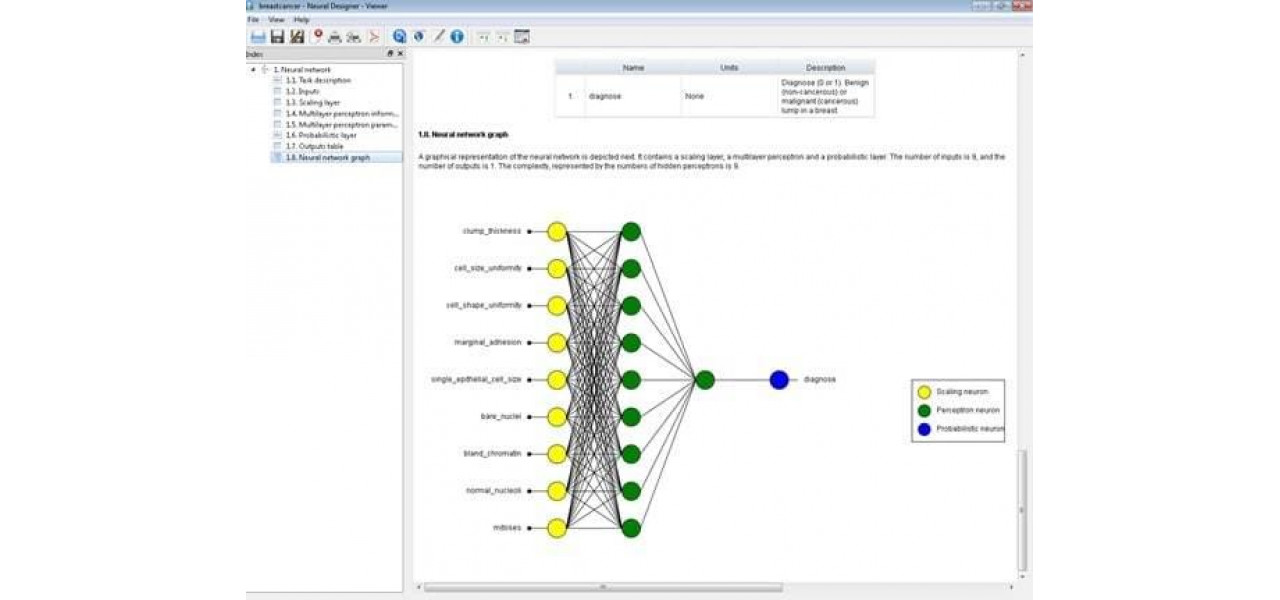Click the yellow scaling neuron beside clump_thickness
Viewport: 1280px width, 600px height.
tap(557, 232)
